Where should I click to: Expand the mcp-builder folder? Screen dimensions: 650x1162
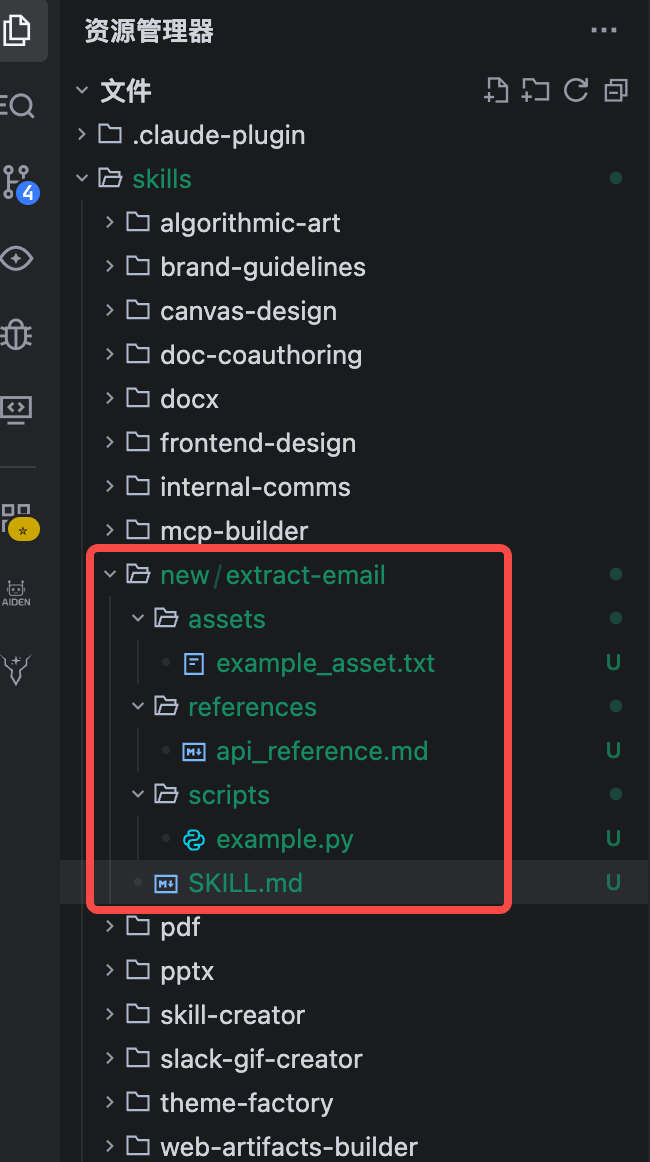point(233,531)
